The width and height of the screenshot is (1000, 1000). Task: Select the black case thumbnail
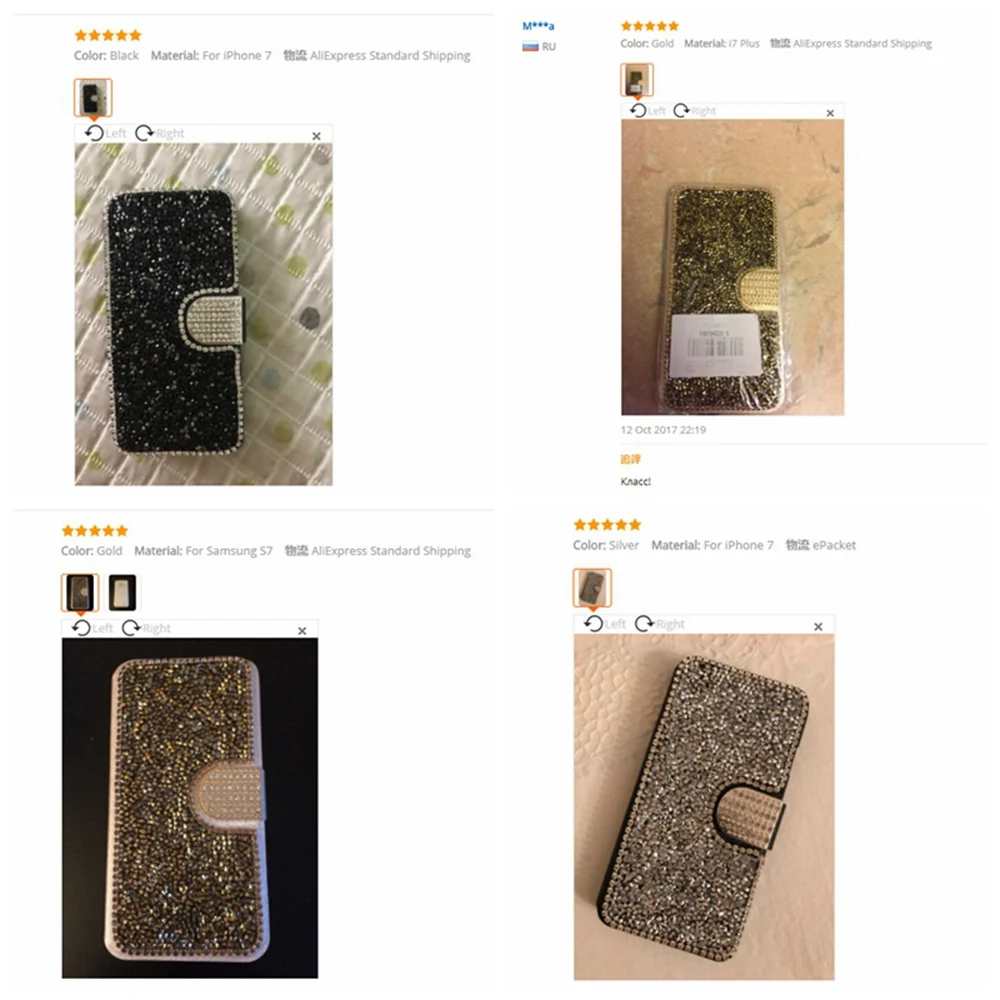coord(95,99)
